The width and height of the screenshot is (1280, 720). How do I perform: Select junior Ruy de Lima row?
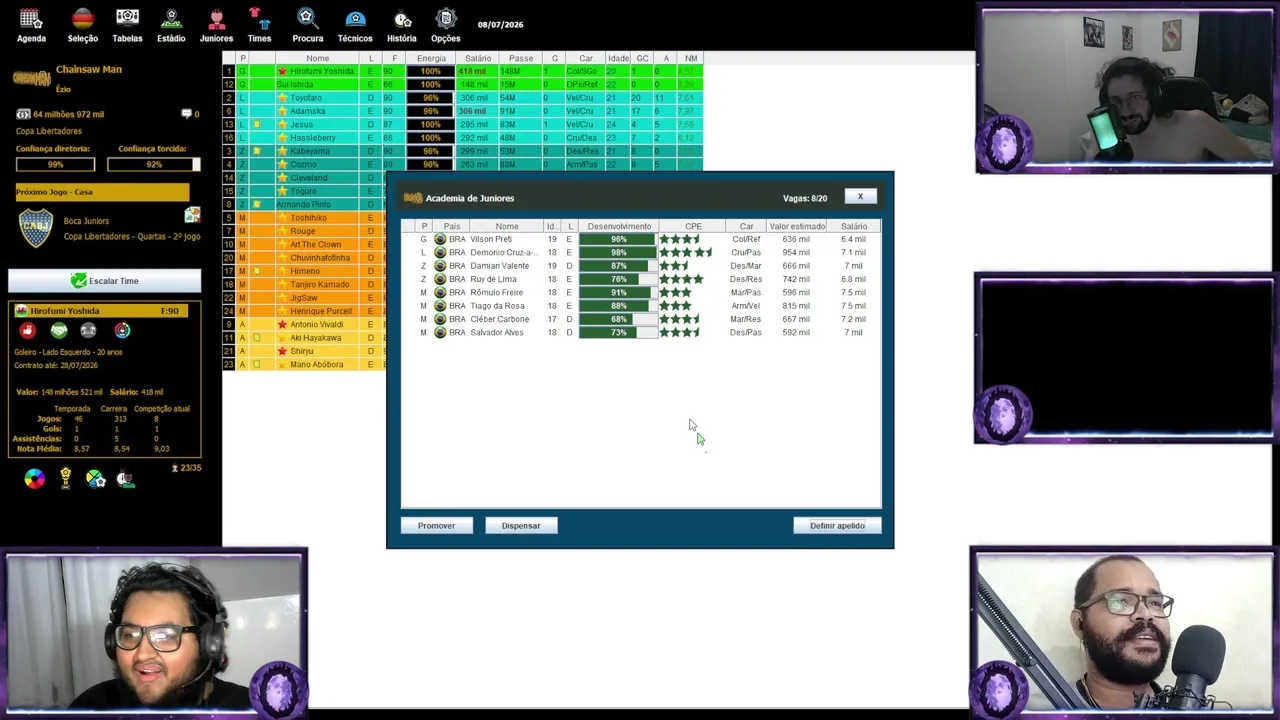click(641, 279)
